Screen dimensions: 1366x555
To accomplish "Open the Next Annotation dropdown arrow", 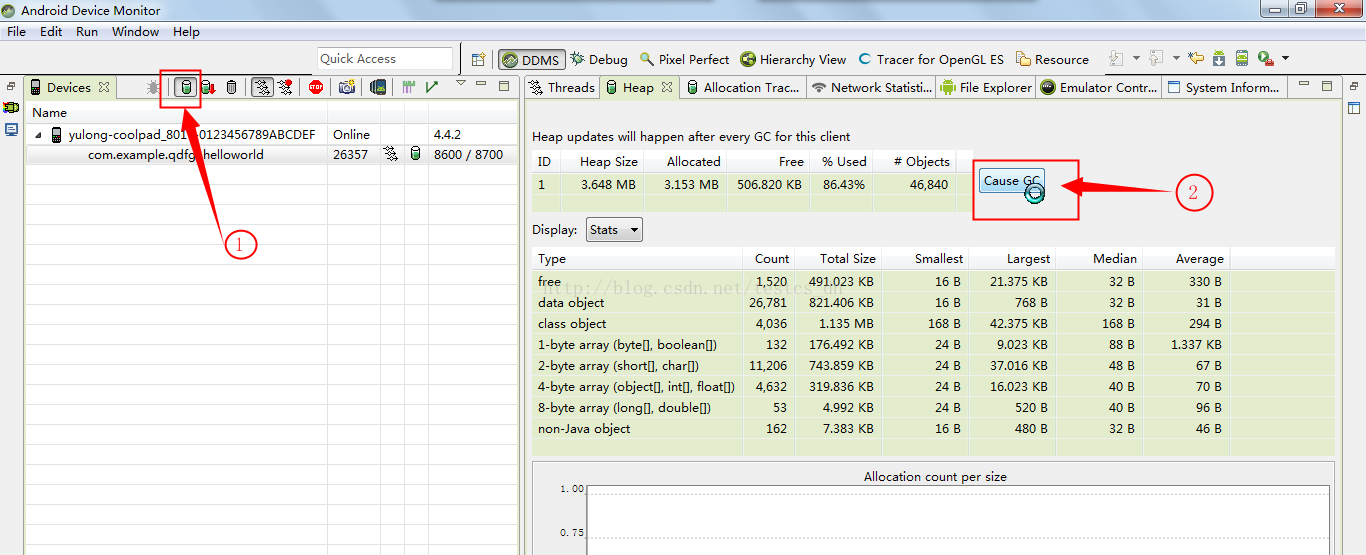I will (1136, 59).
